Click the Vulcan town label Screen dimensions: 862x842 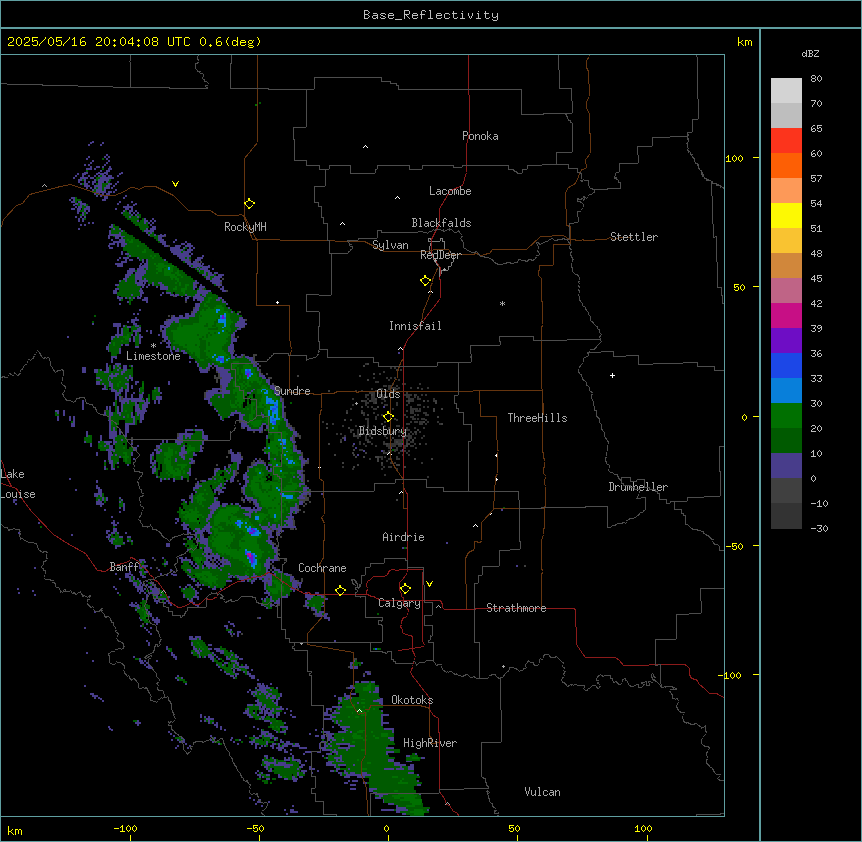click(542, 792)
